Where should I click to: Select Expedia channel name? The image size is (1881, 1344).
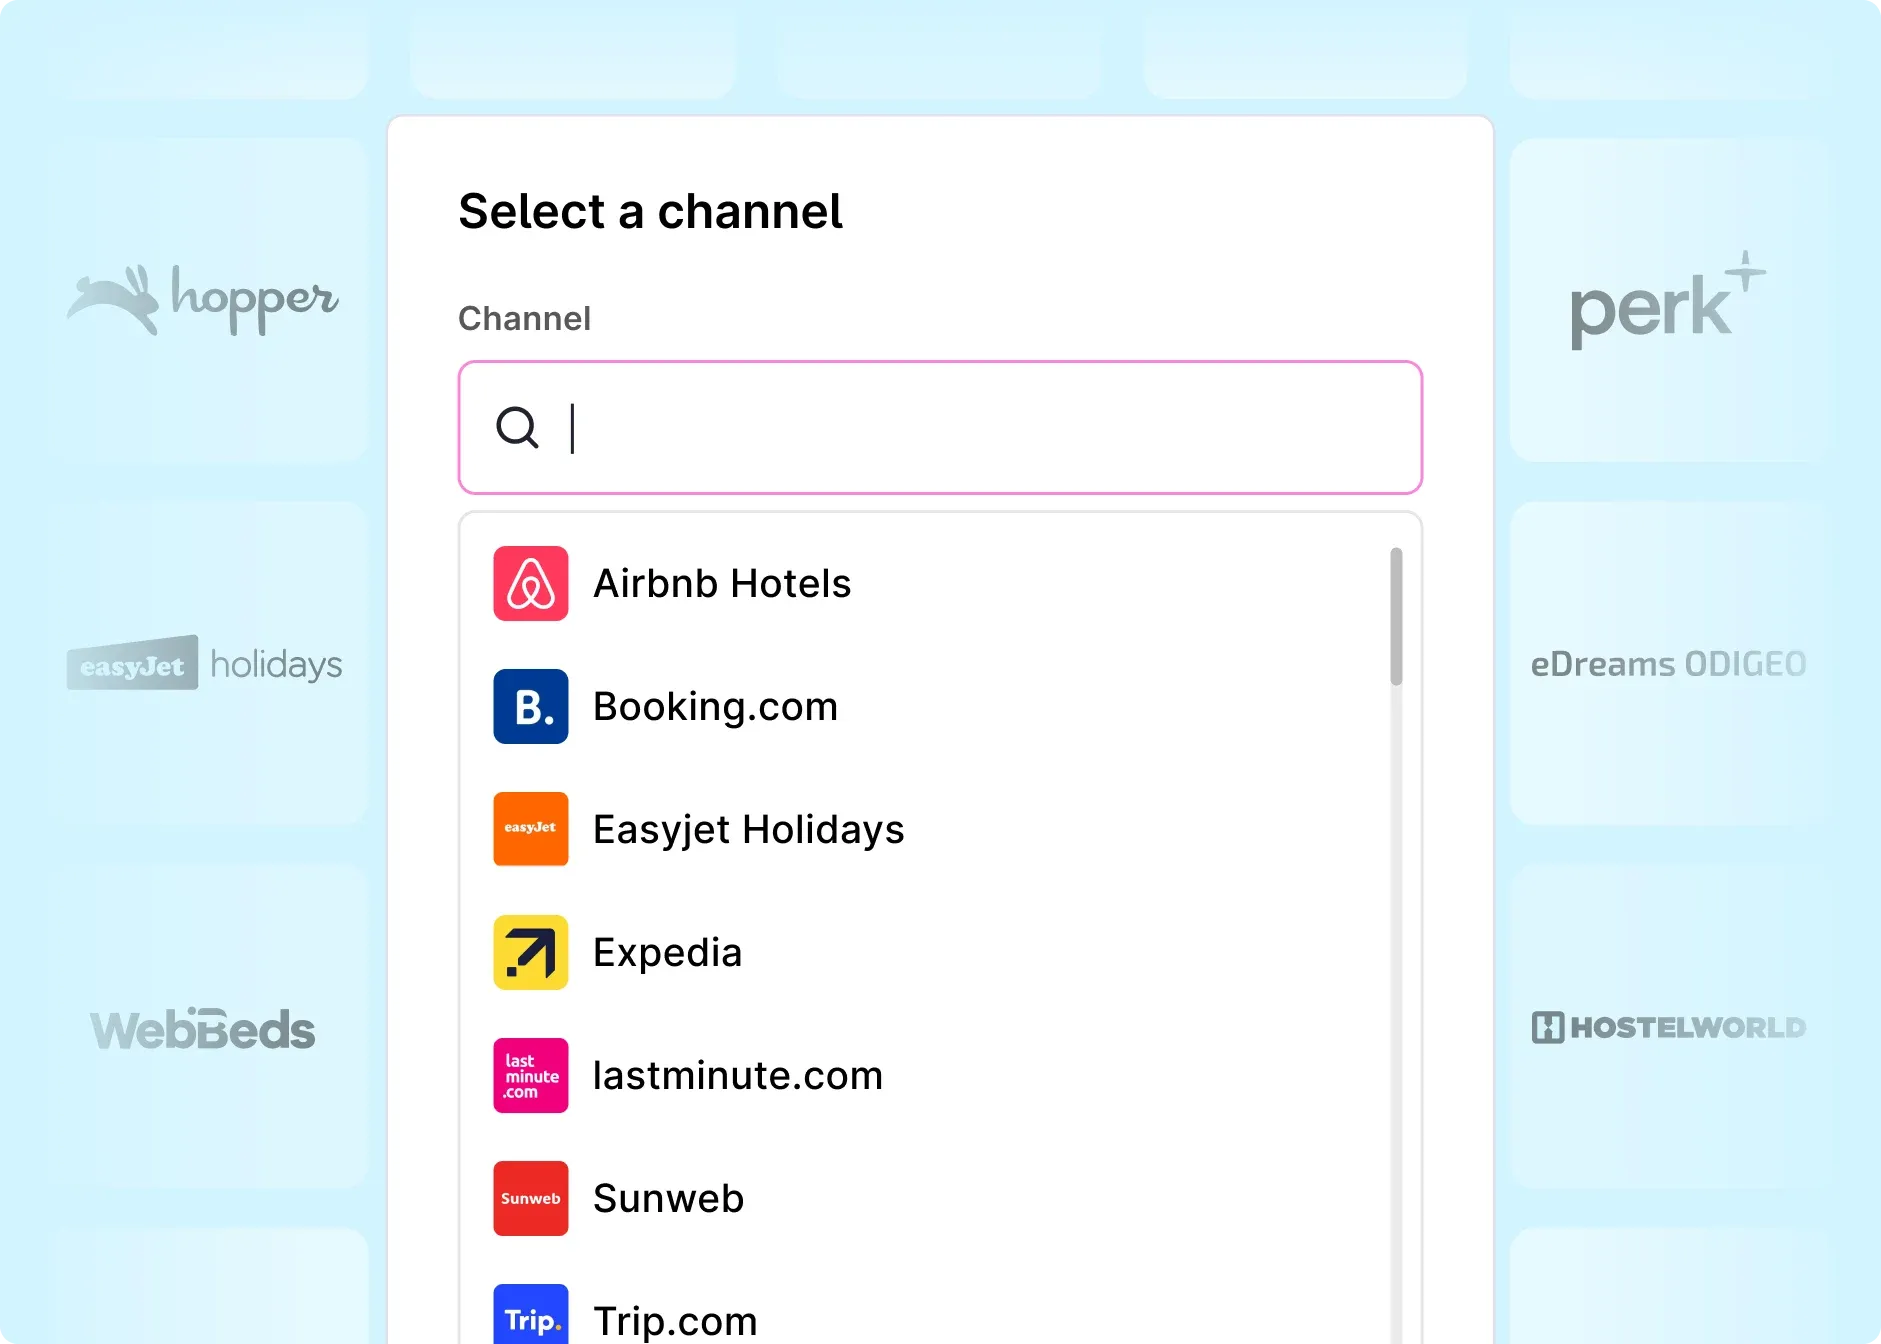[x=668, y=952]
